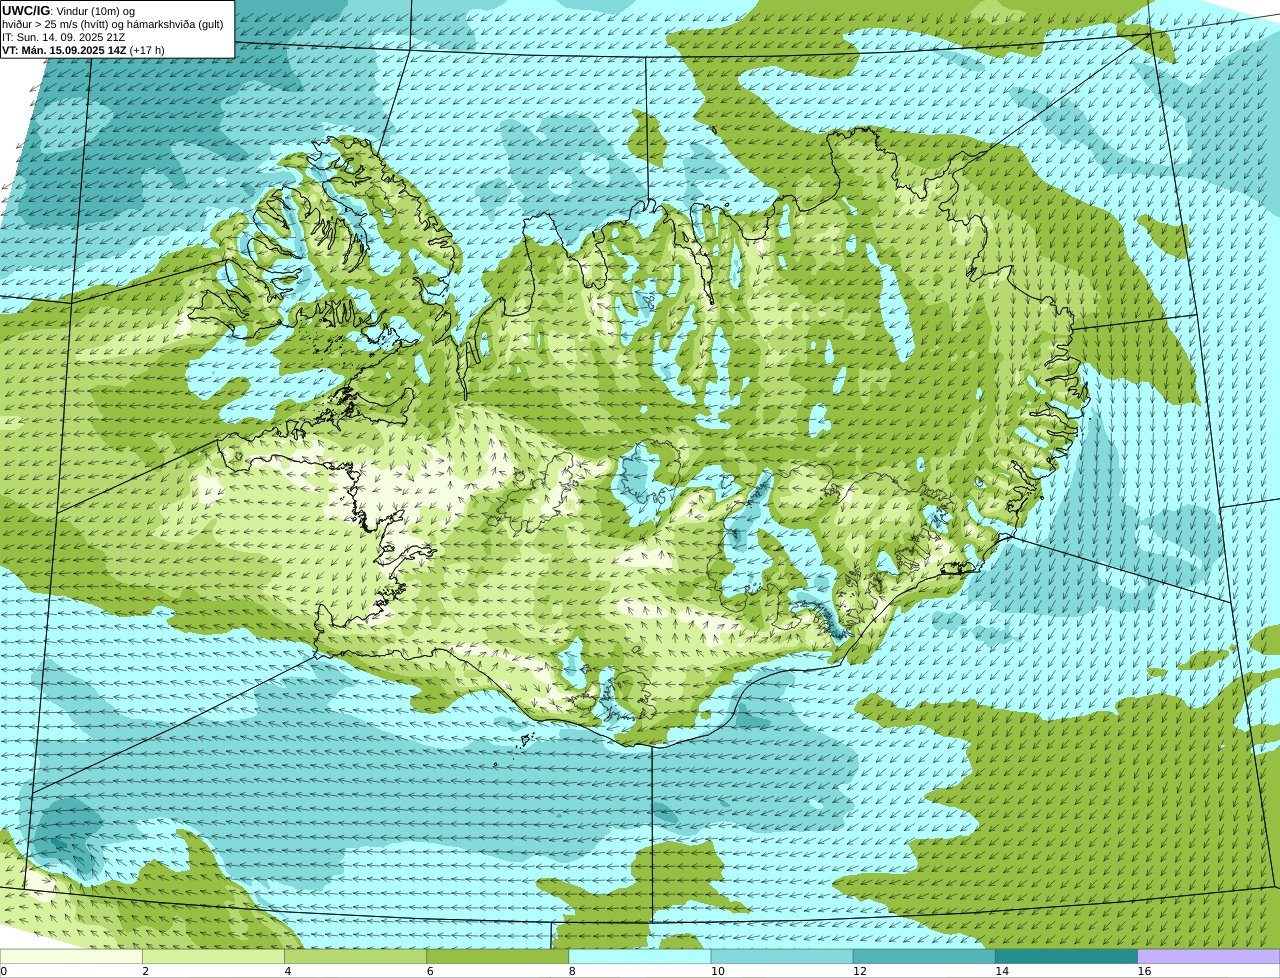Screen dimensions: 1280x978
Task: Click the "hviður > 25 m/s (hvítt)" description line
Action: point(114,24)
